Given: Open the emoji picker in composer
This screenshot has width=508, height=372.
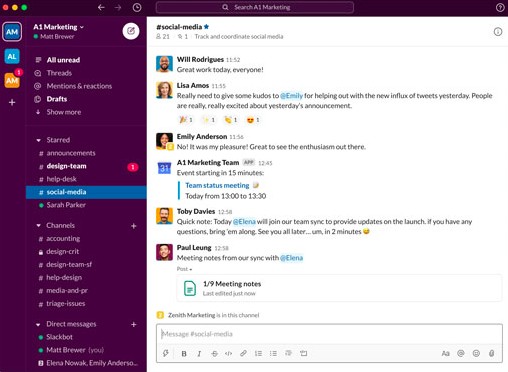Looking at the screenshot, I should (476, 353).
